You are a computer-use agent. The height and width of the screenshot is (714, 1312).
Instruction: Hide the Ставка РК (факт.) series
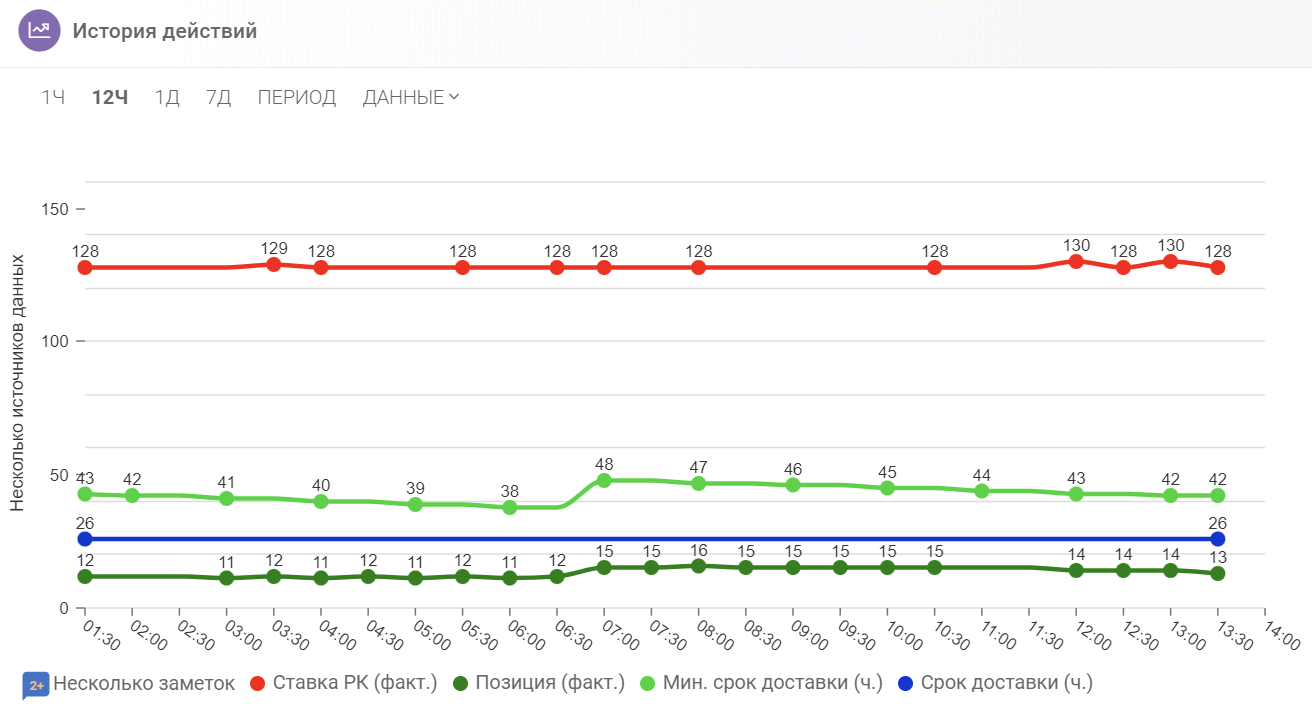355,684
